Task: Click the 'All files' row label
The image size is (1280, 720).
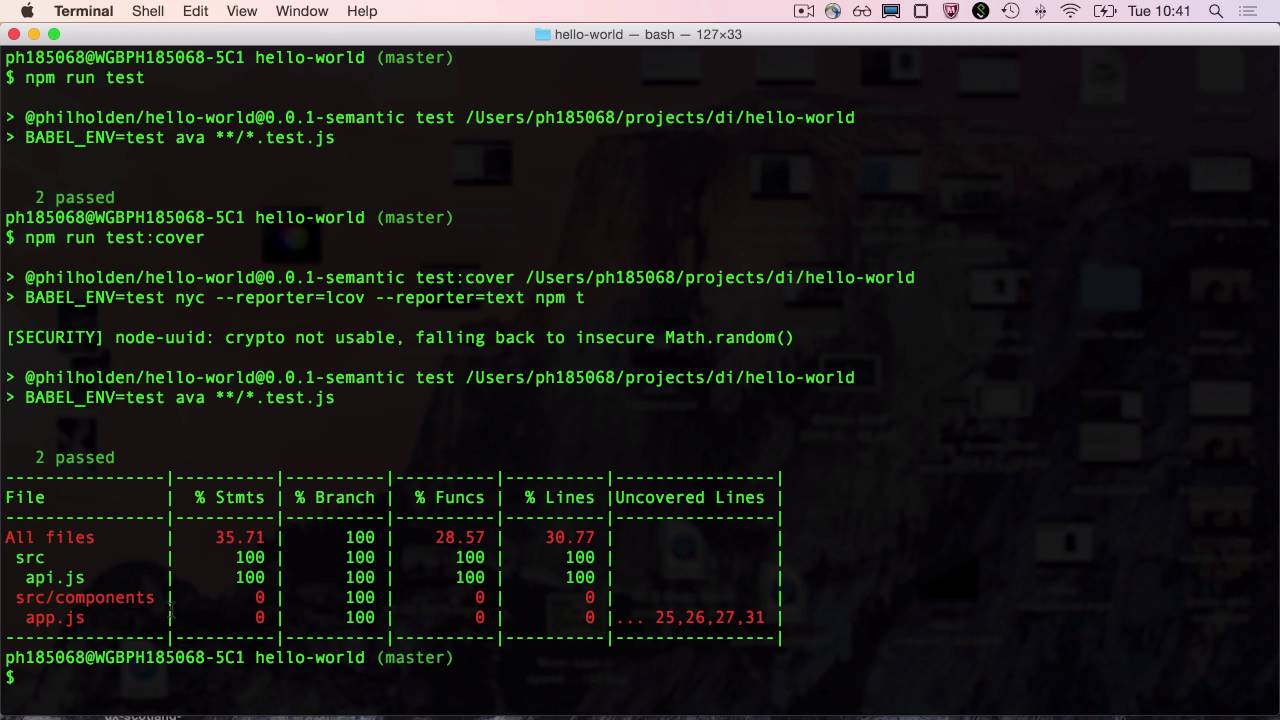Action: click(50, 538)
